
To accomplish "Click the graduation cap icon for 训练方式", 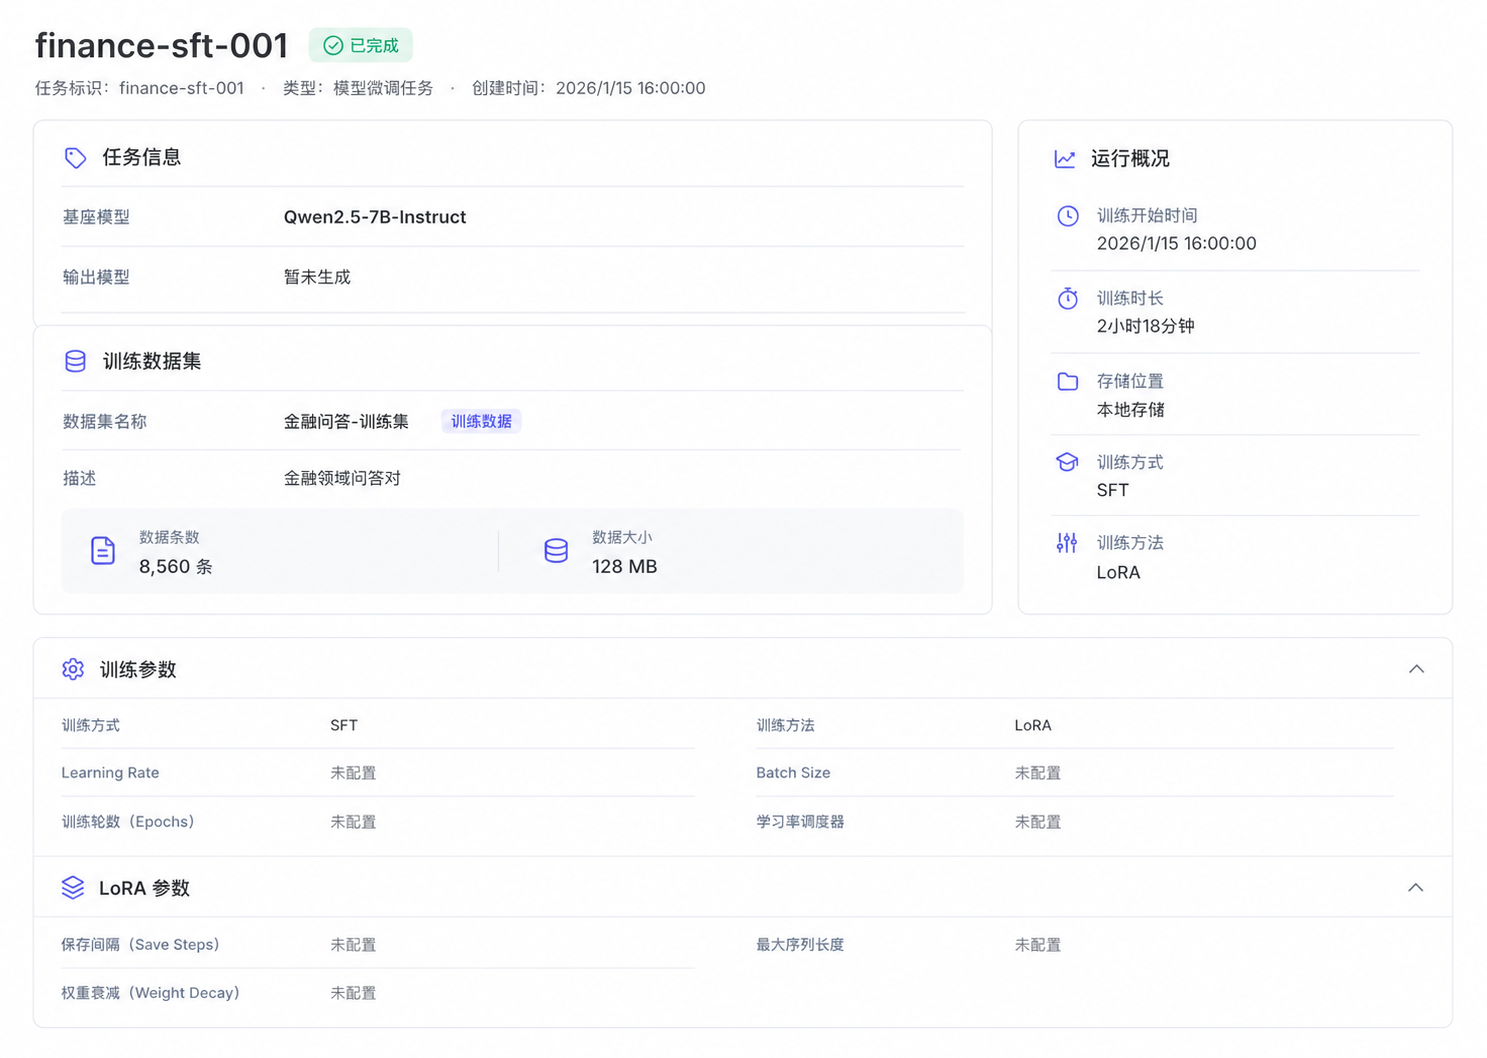I will point(1068,462).
